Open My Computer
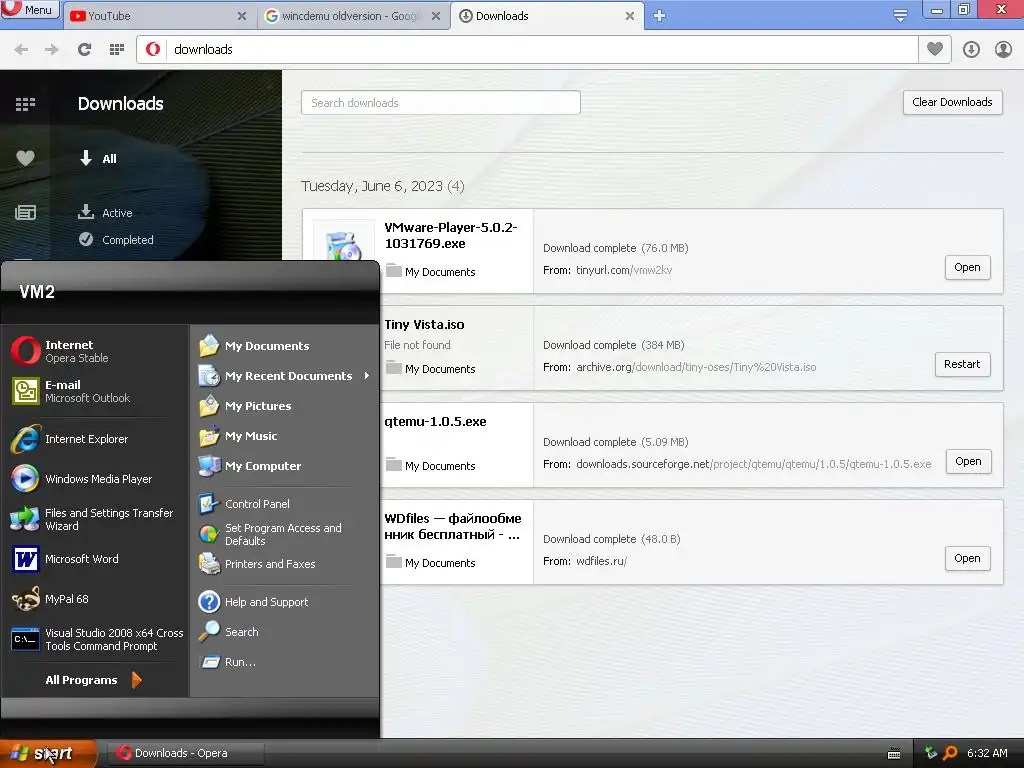 (x=284, y=466)
